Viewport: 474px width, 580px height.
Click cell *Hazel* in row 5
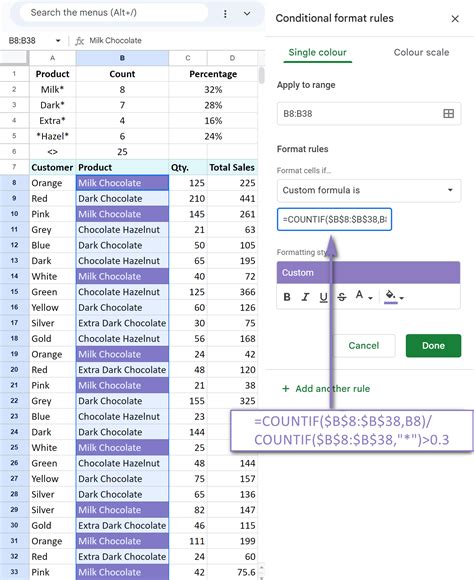tap(53, 136)
